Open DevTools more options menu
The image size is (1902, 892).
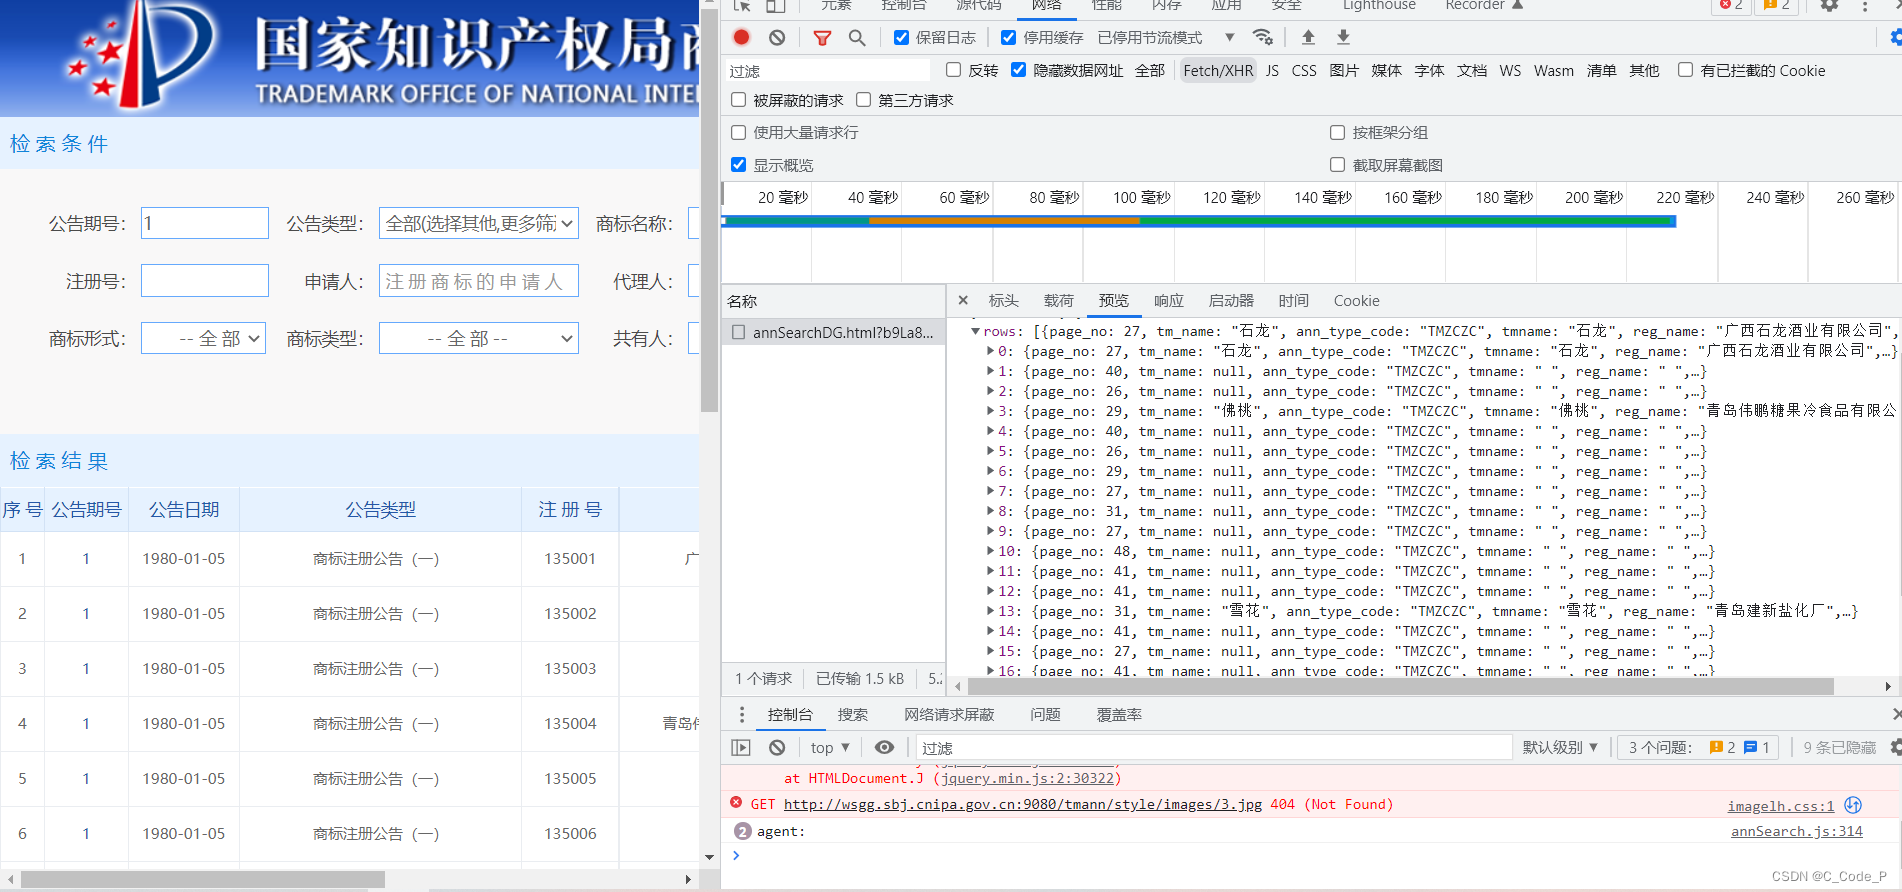[x=1865, y=6]
